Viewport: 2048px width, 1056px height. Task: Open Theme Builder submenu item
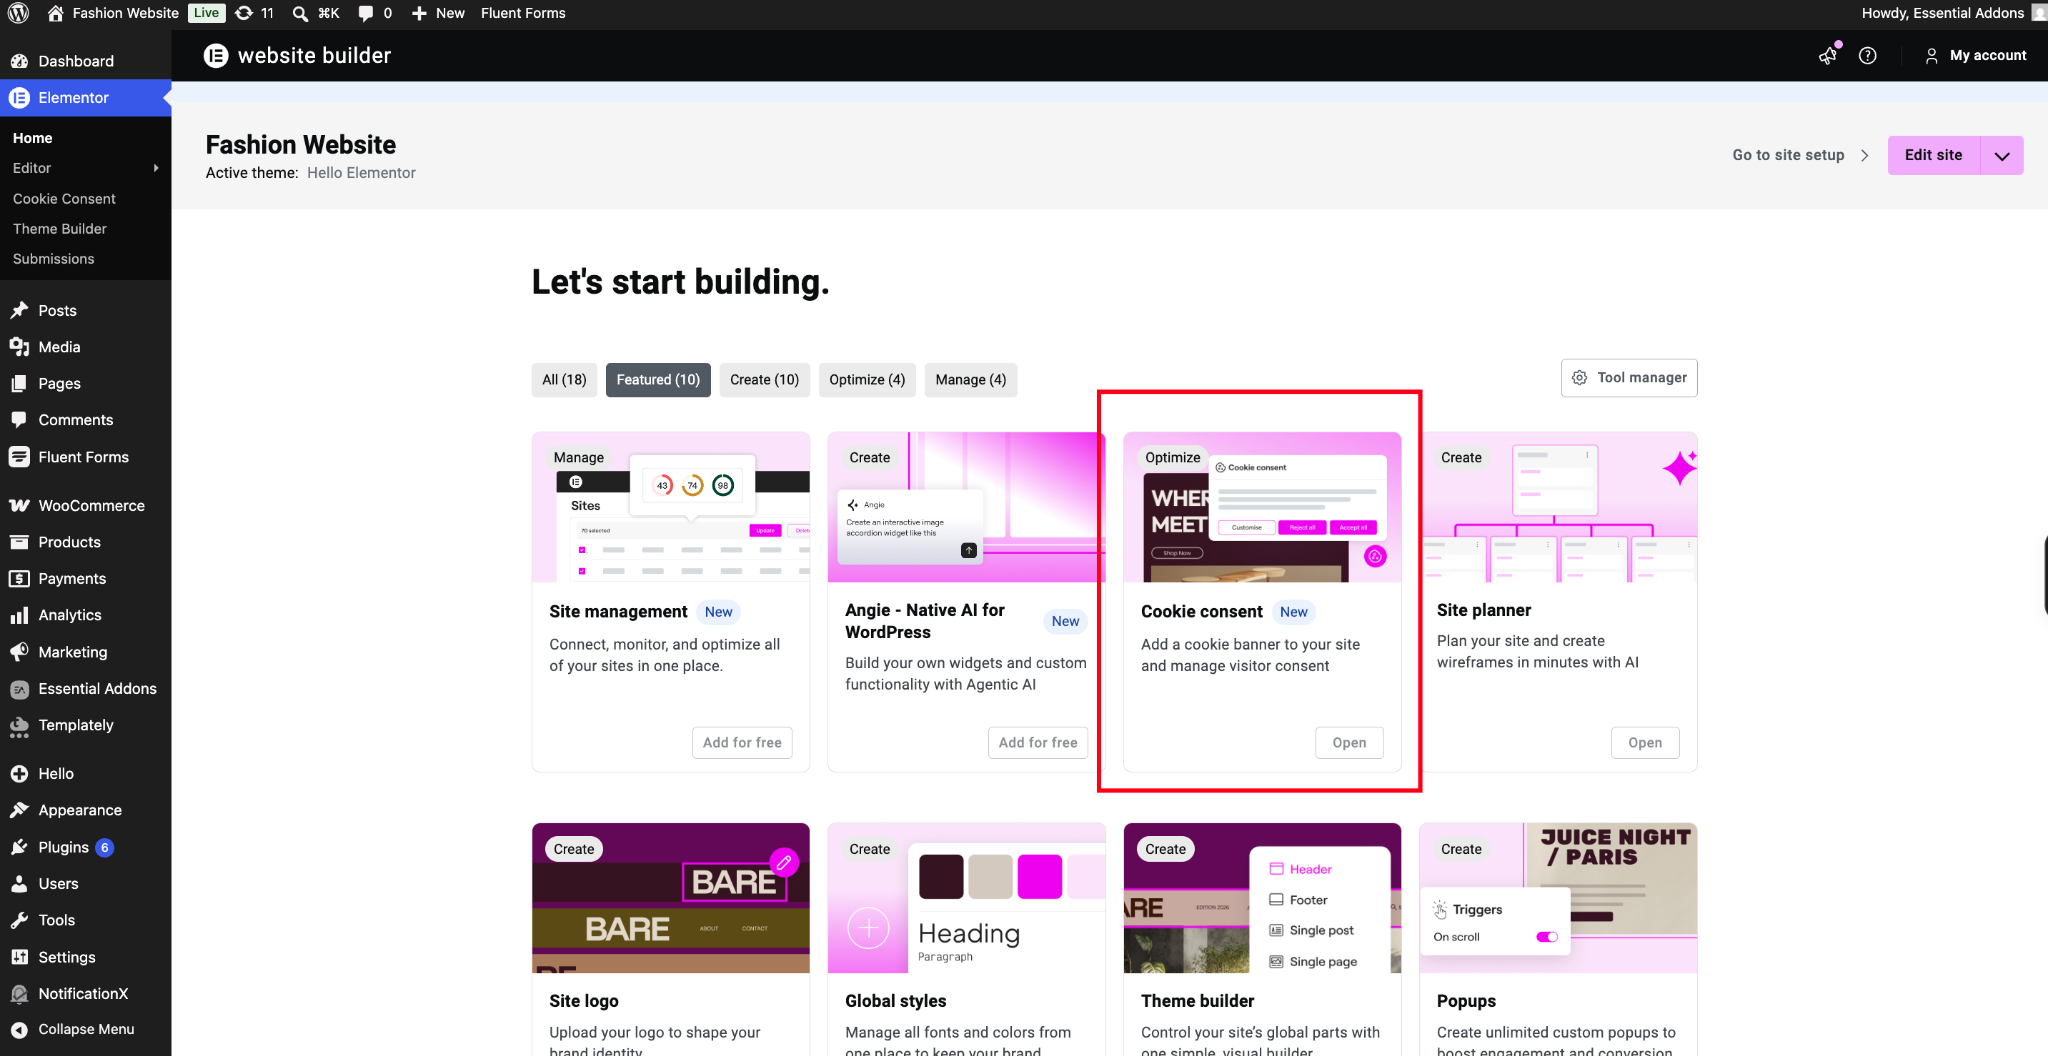coord(60,229)
